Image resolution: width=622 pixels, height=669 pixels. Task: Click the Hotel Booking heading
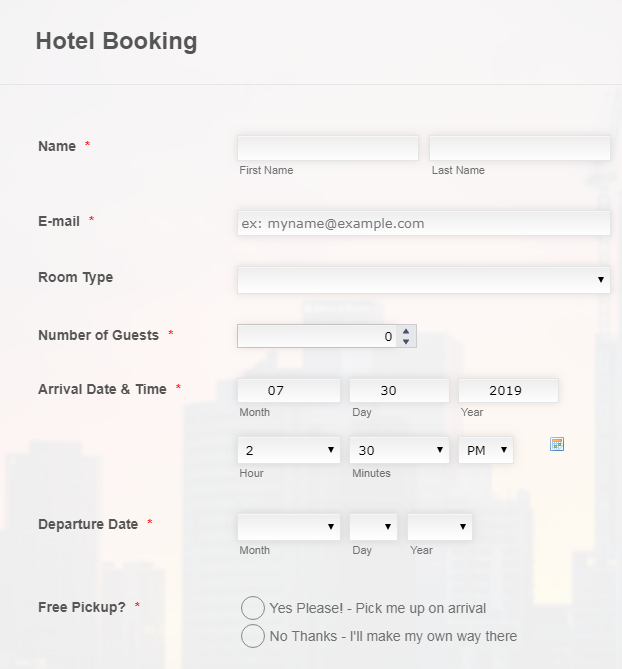116,41
